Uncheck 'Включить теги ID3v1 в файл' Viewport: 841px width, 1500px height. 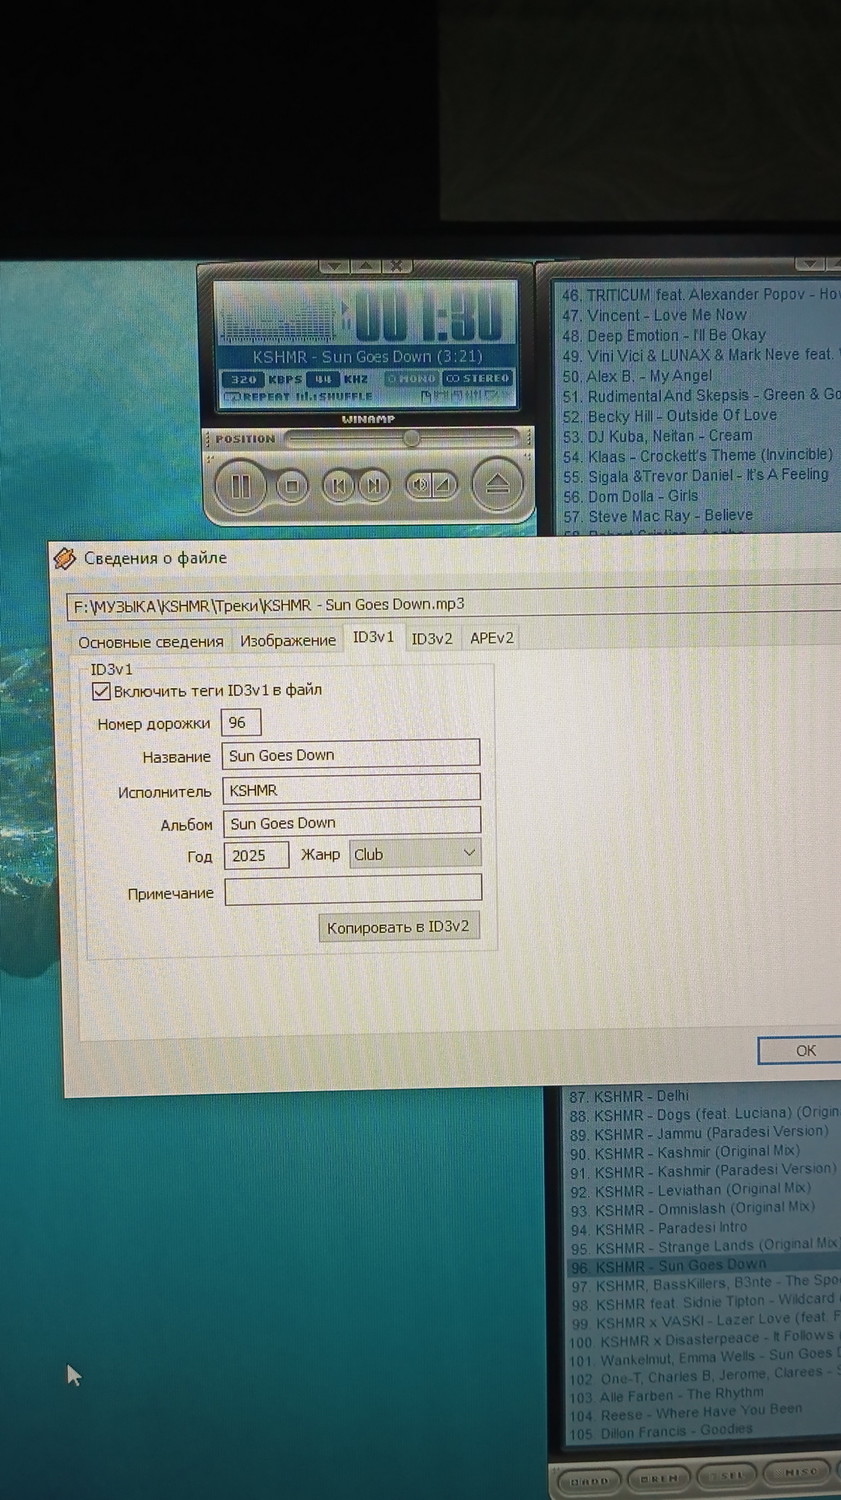[x=101, y=690]
